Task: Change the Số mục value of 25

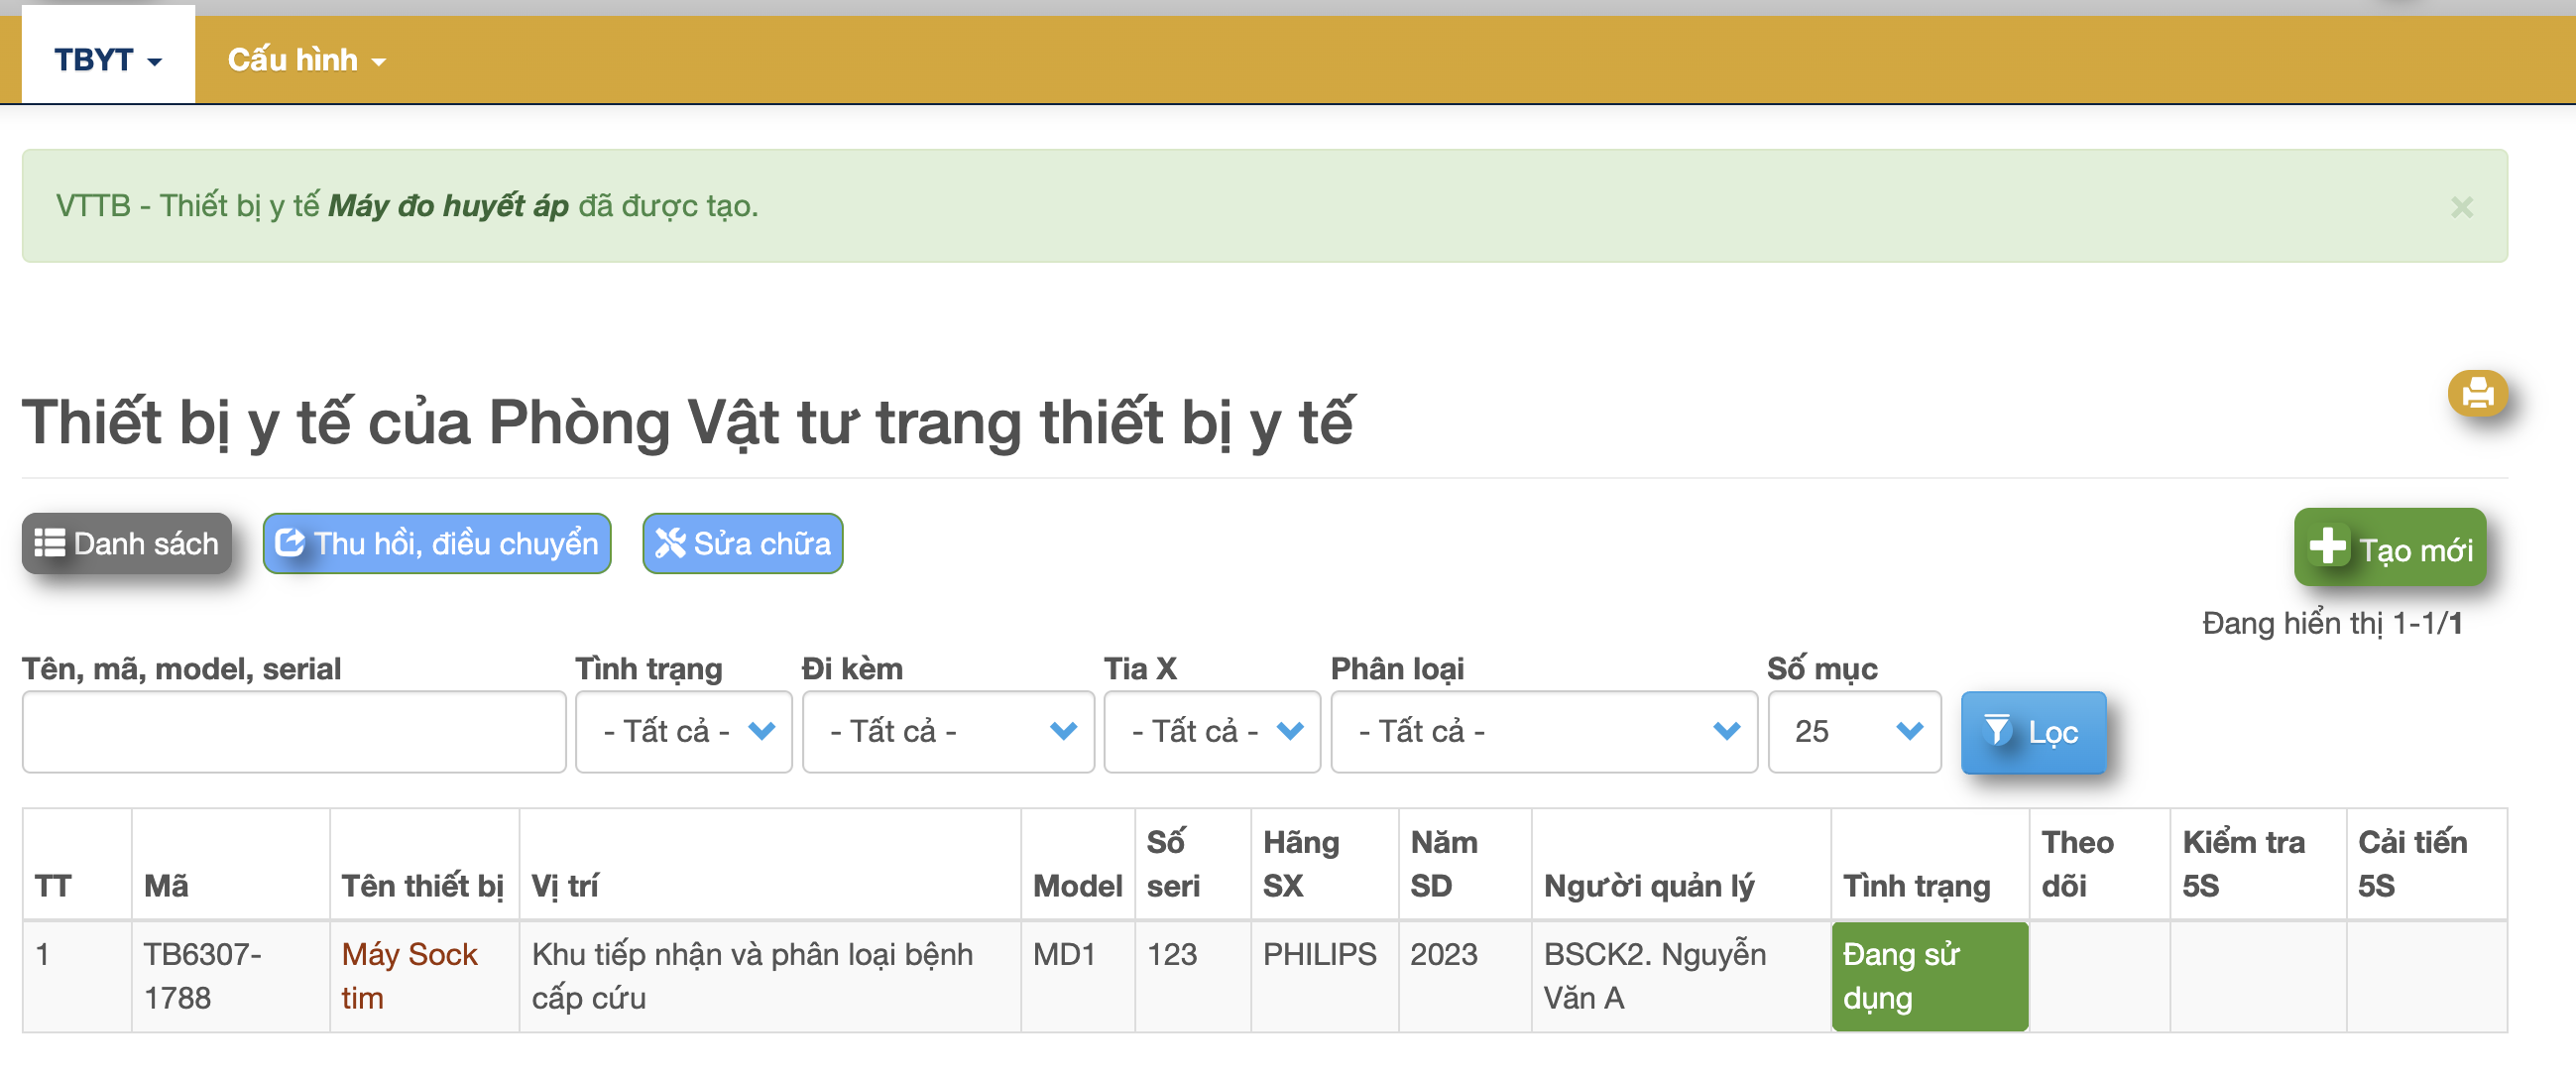Action: 1853,731
